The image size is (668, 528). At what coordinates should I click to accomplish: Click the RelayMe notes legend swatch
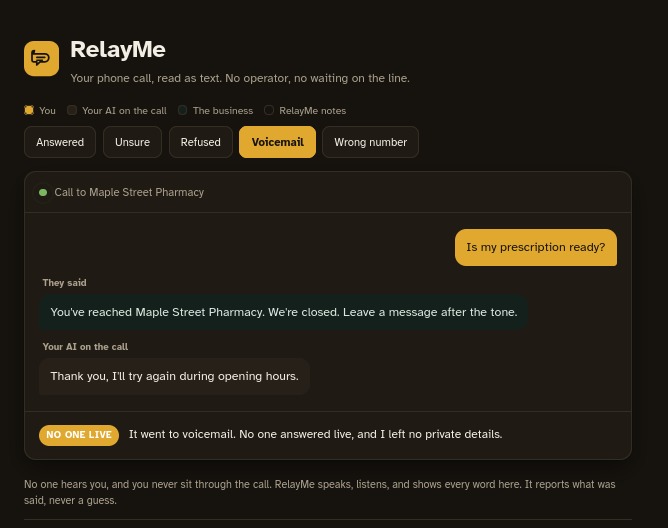[x=269, y=110]
